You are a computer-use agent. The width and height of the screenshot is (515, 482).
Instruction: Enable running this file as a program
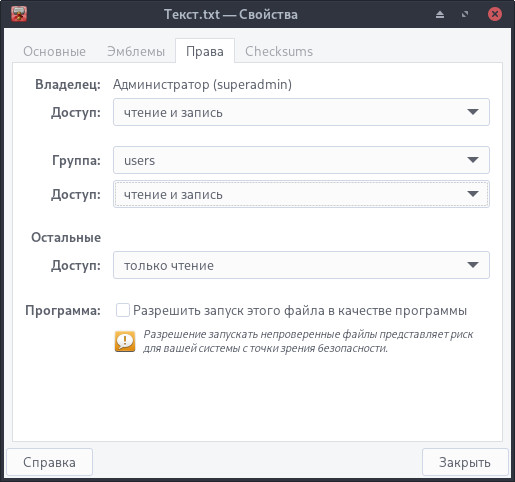(x=123, y=310)
